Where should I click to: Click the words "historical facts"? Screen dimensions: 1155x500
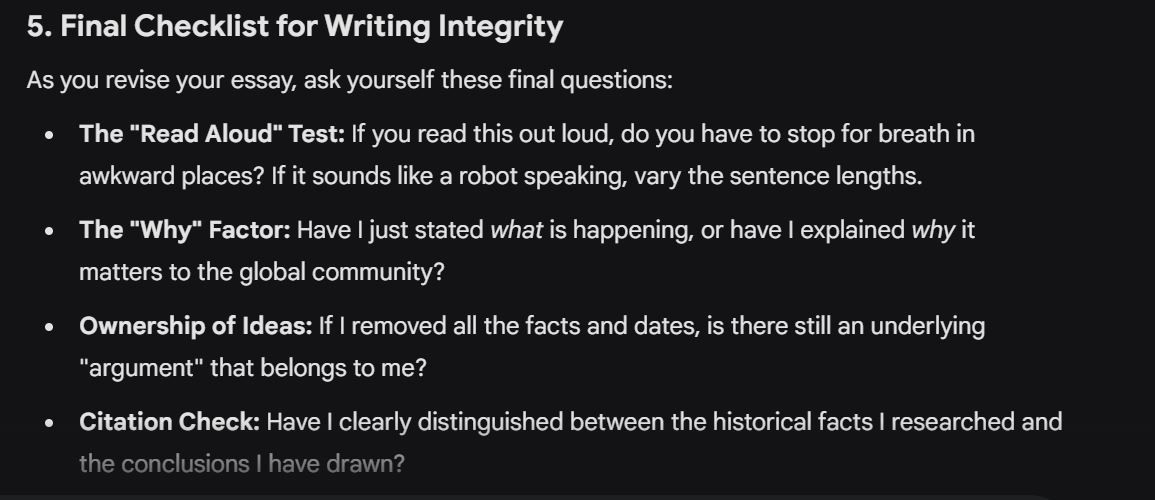pos(778,422)
